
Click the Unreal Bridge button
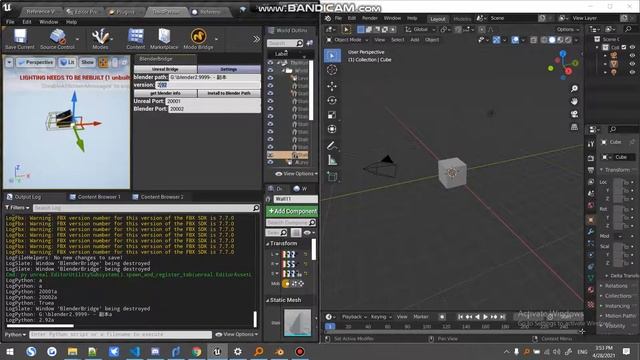165,69
